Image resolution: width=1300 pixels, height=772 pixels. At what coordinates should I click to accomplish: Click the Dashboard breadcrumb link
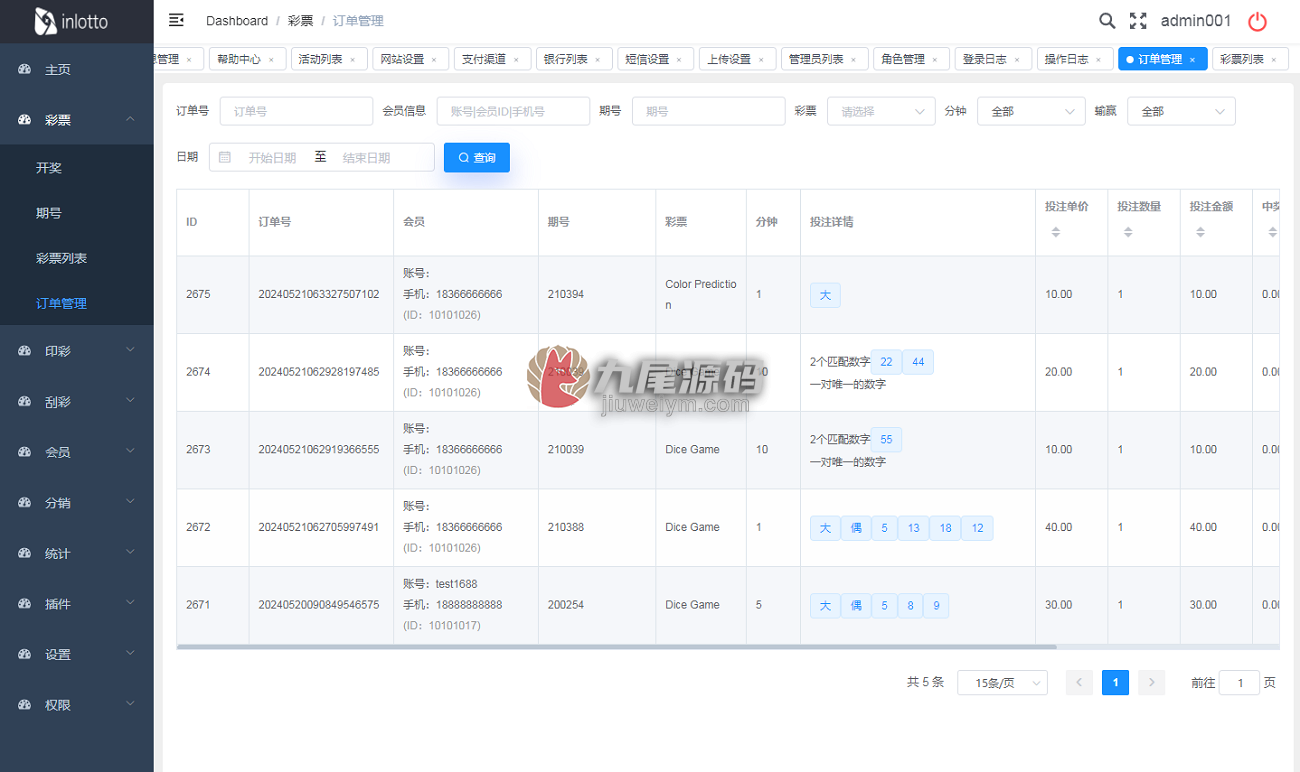pyautogui.click(x=237, y=21)
